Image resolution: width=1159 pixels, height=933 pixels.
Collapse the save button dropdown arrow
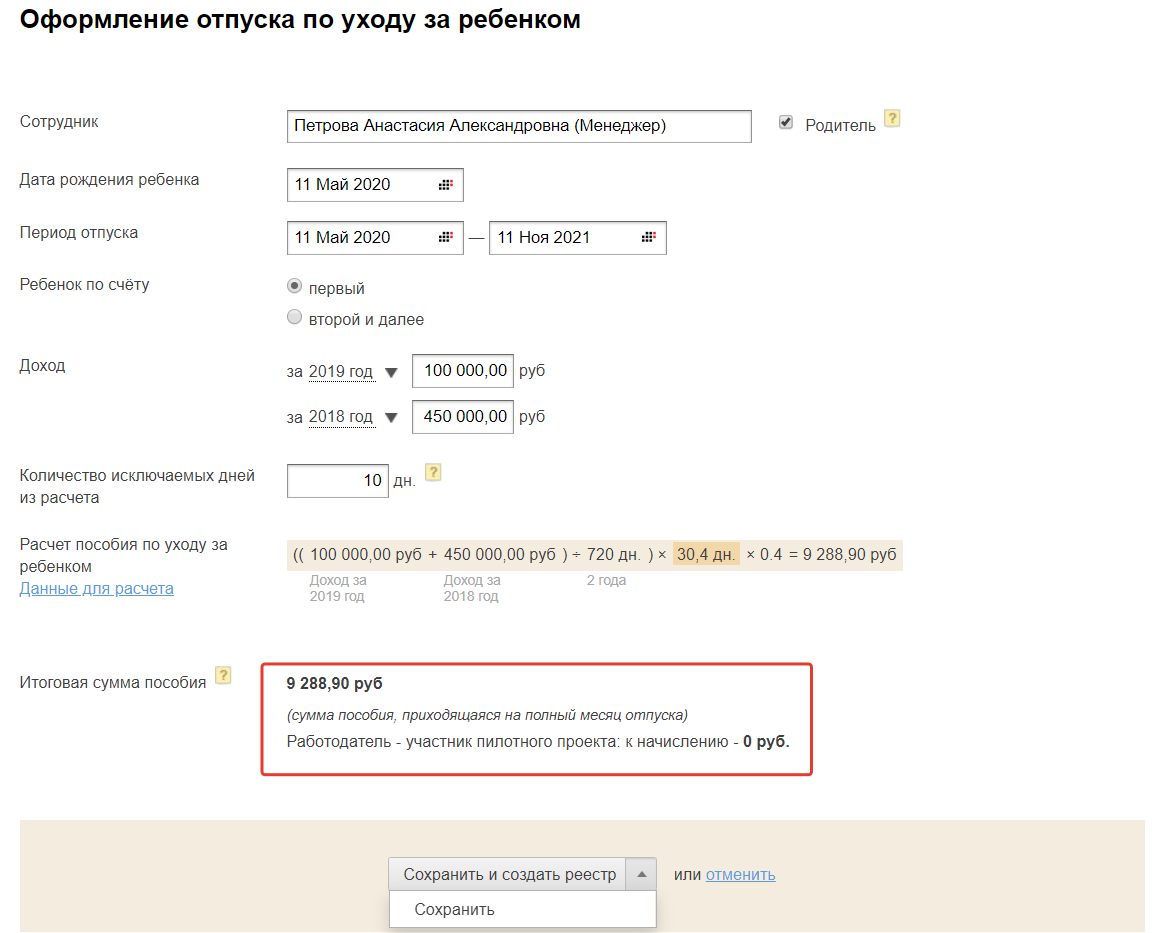(641, 874)
